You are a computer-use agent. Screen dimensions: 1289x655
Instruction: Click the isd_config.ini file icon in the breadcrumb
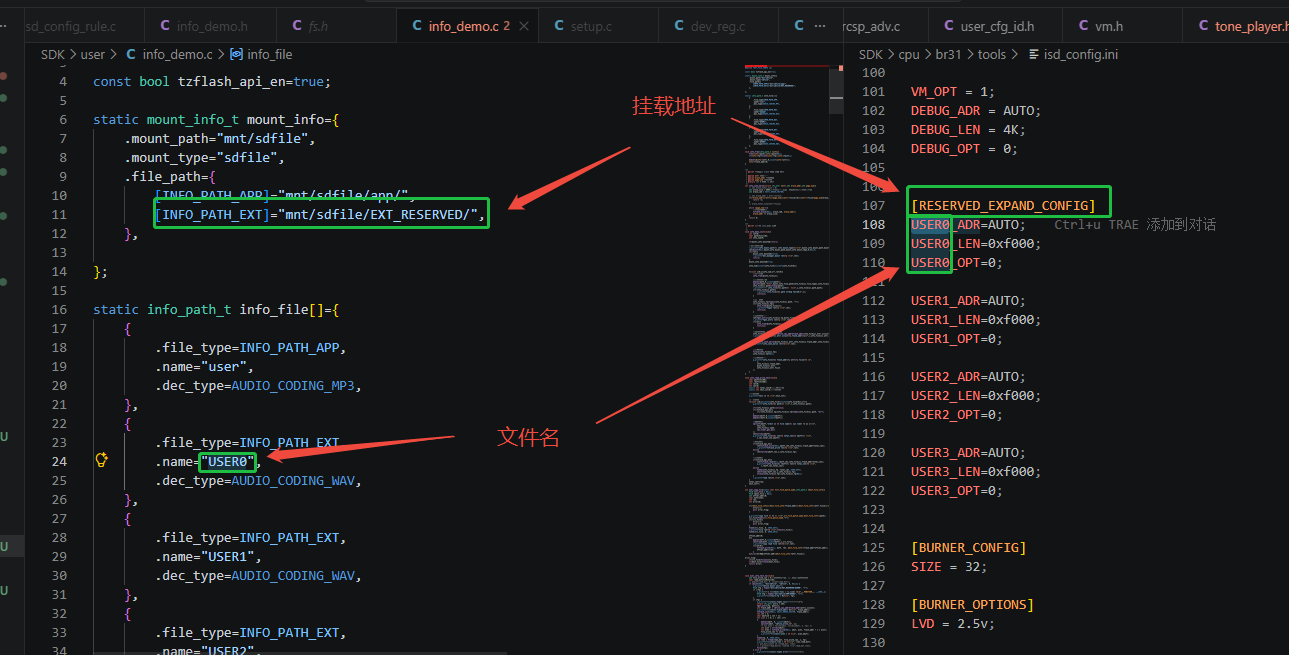(x=1034, y=54)
